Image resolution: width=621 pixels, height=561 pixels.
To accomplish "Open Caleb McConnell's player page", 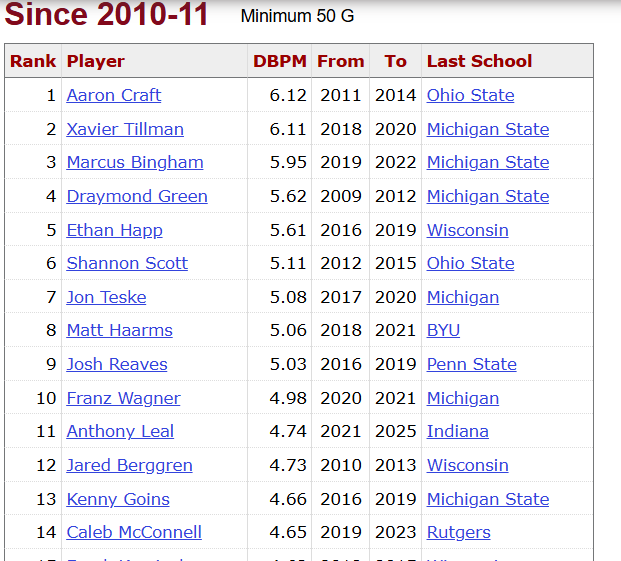I will pyautogui.click(x=134, y=532).
